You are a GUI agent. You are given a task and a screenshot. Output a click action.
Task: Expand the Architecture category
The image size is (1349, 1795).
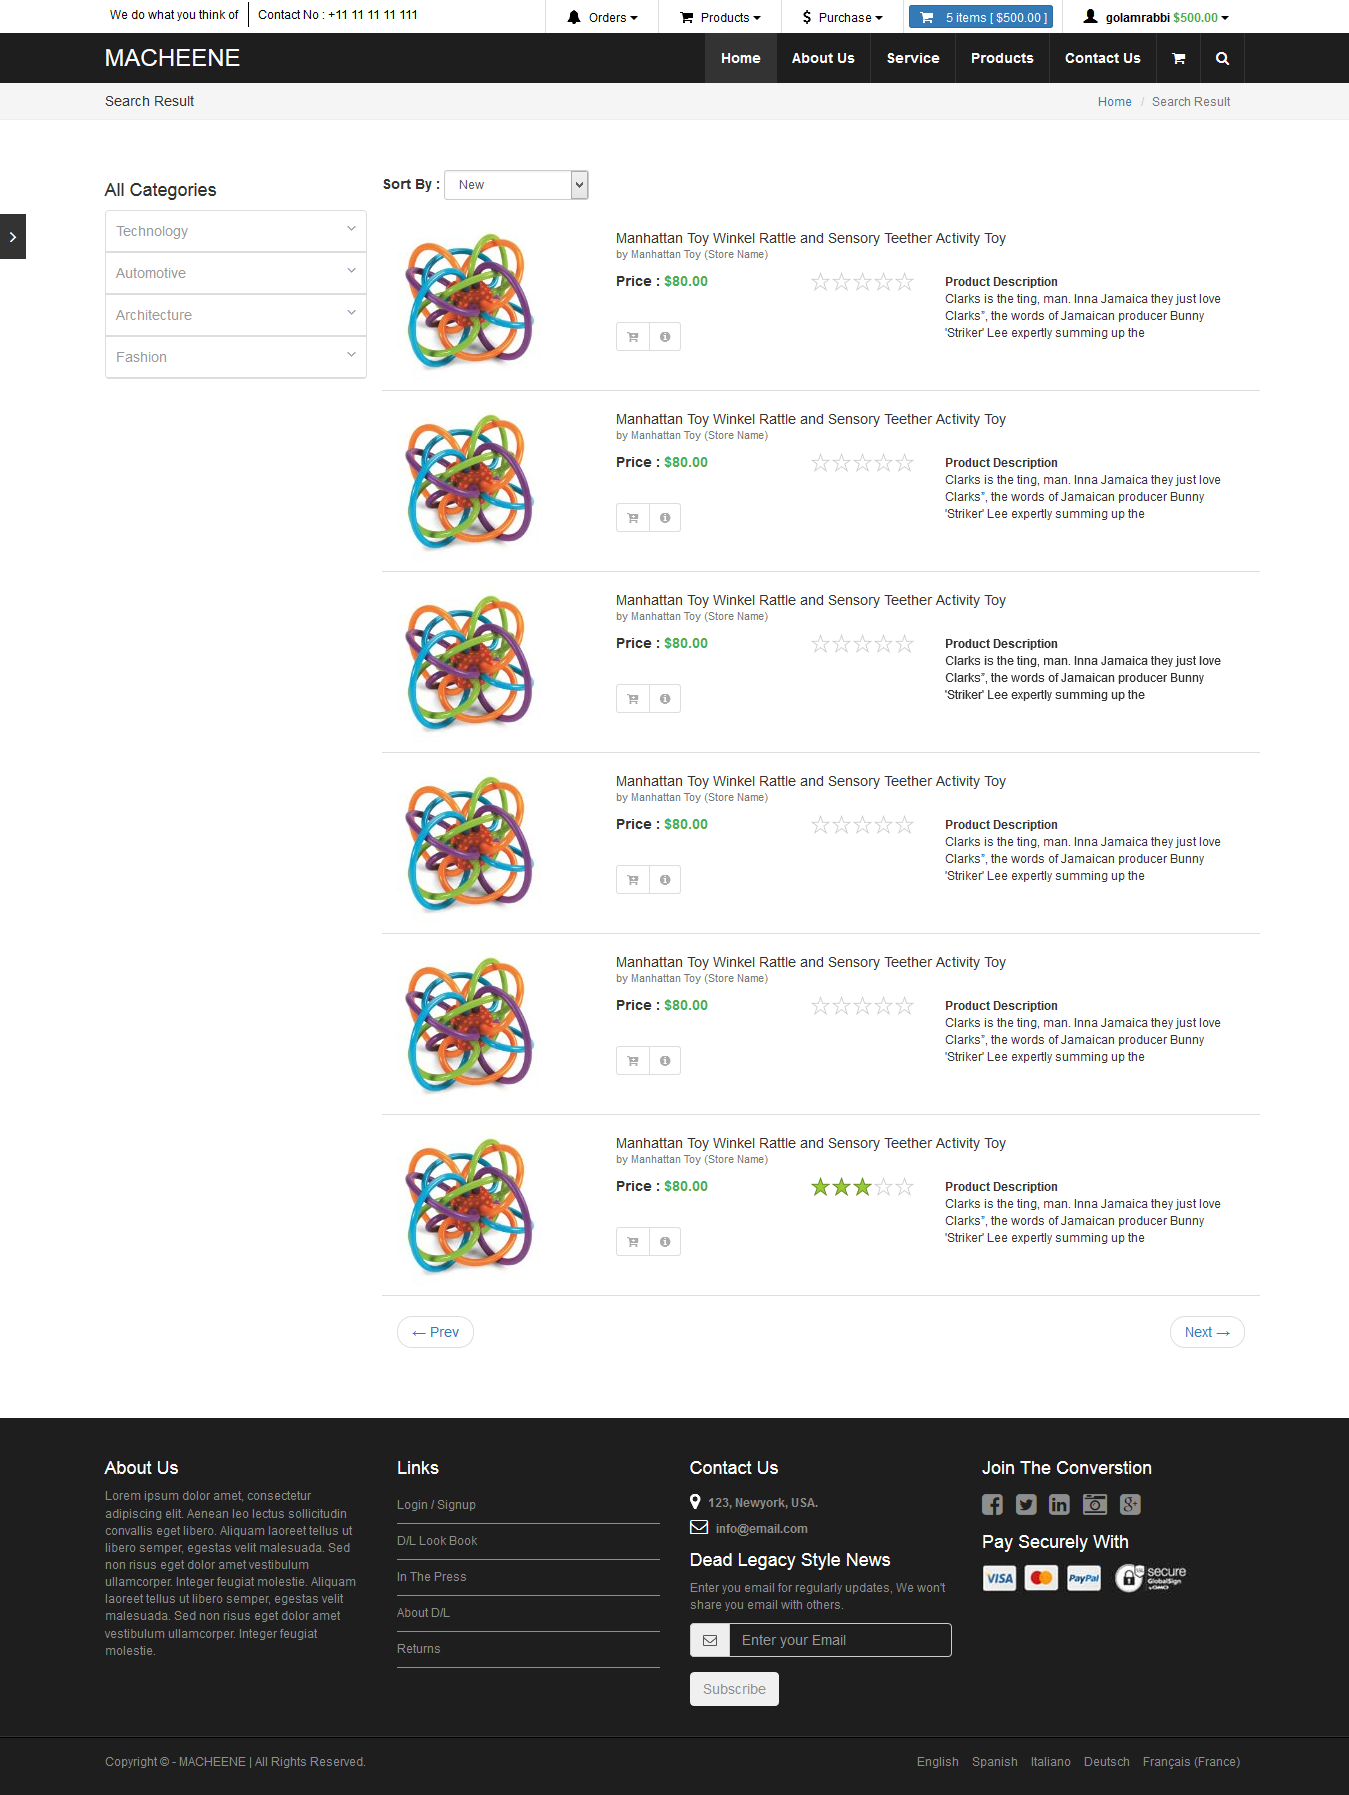[x=236, y=315]
